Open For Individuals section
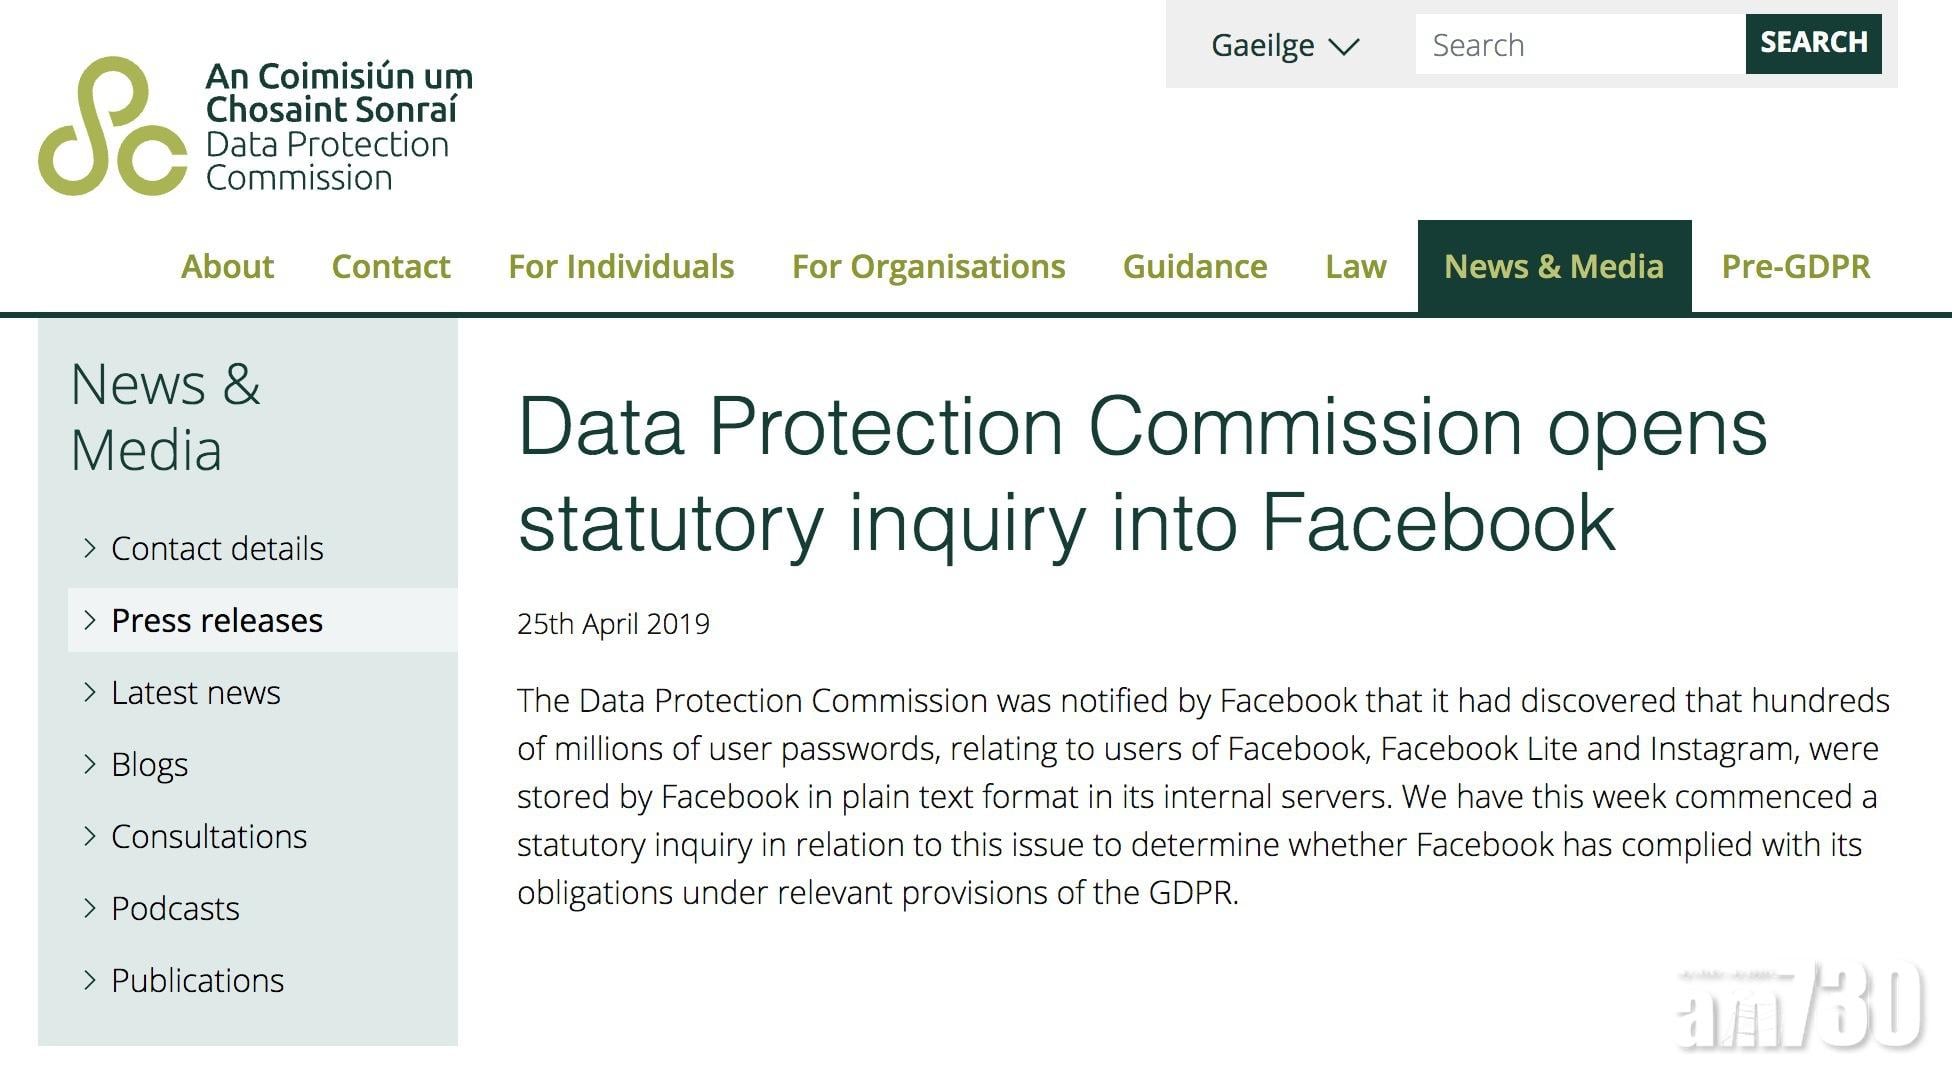Screen dimensions: 1952x1072 621,266
